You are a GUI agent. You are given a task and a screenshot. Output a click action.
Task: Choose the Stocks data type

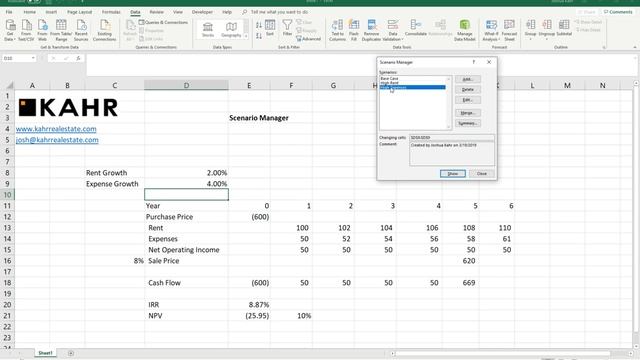coord(208,30)
